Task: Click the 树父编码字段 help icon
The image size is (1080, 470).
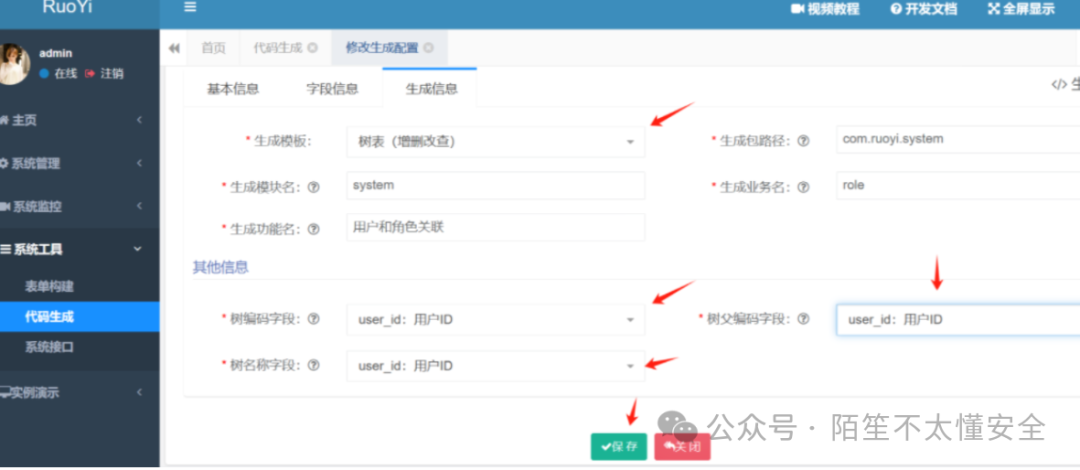Action: 802,318
